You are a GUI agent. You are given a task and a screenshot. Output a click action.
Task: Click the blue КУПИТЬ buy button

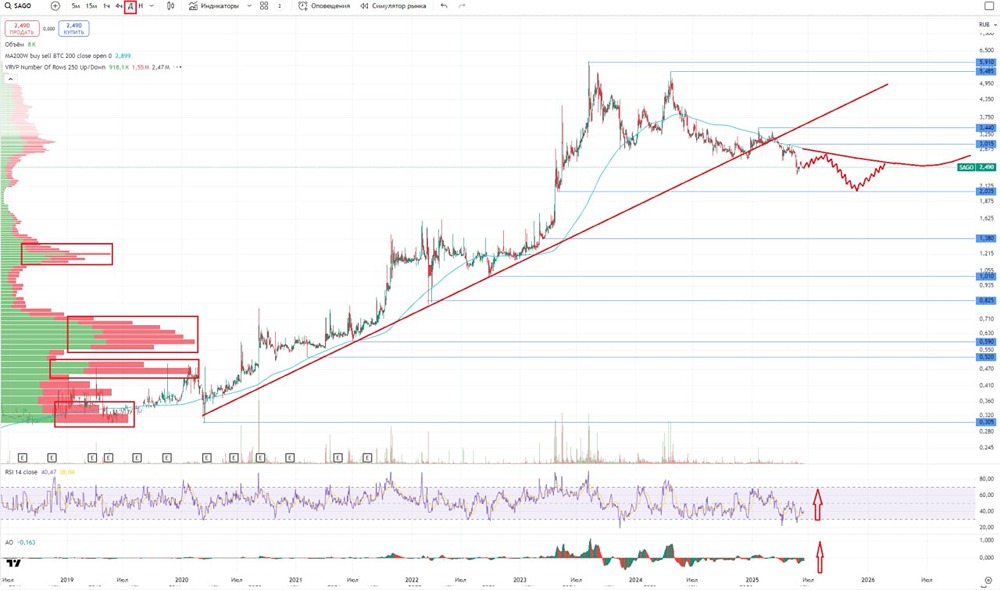coord(74,29)
